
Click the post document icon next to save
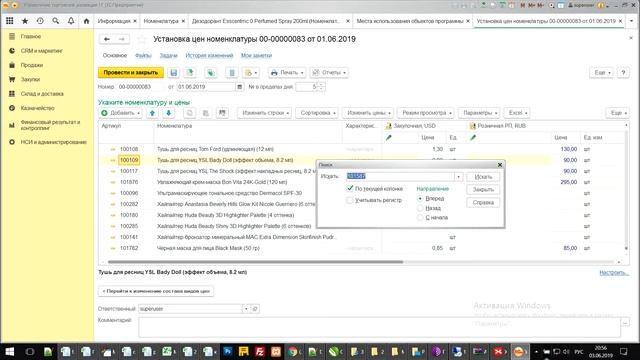190,73
